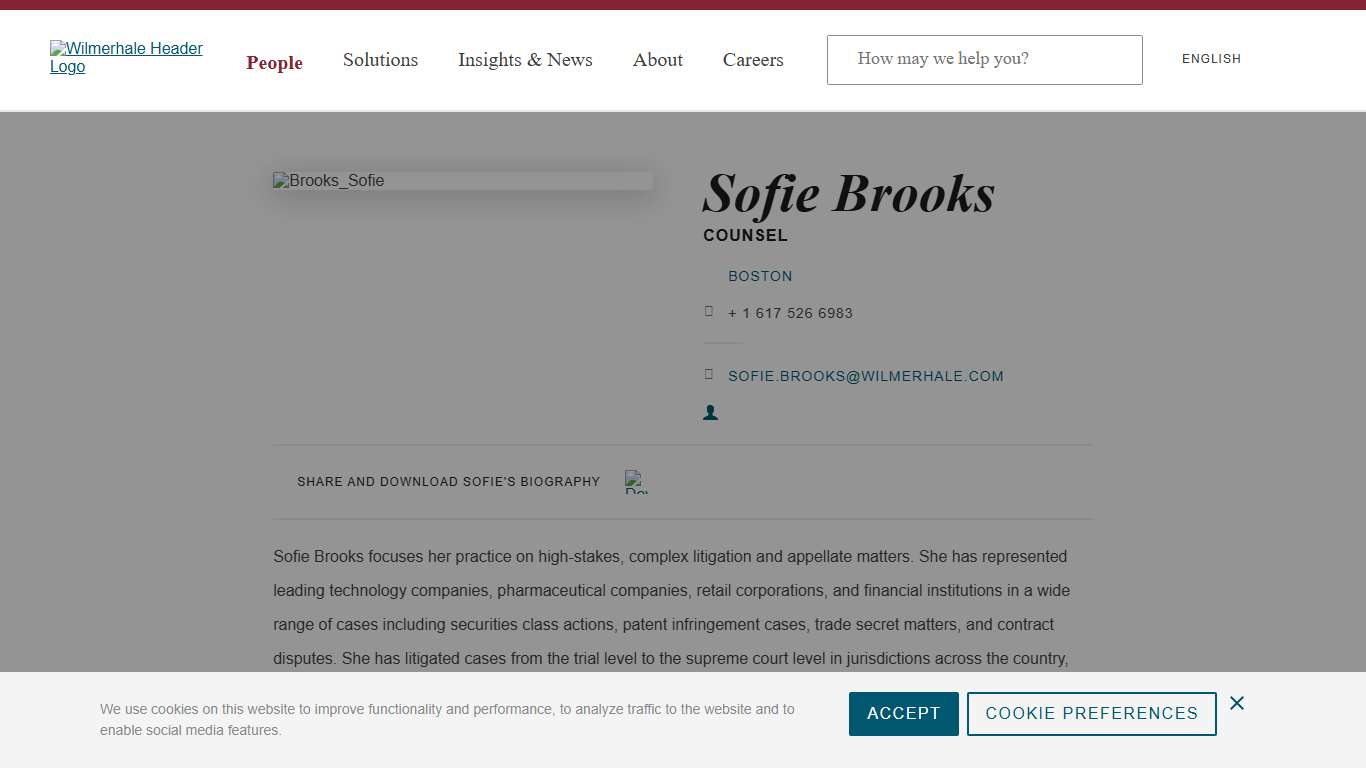The height and width of the screenshot is (768, 1366).
Task: Click the Wilmerhale header logo
Action: 126,58
